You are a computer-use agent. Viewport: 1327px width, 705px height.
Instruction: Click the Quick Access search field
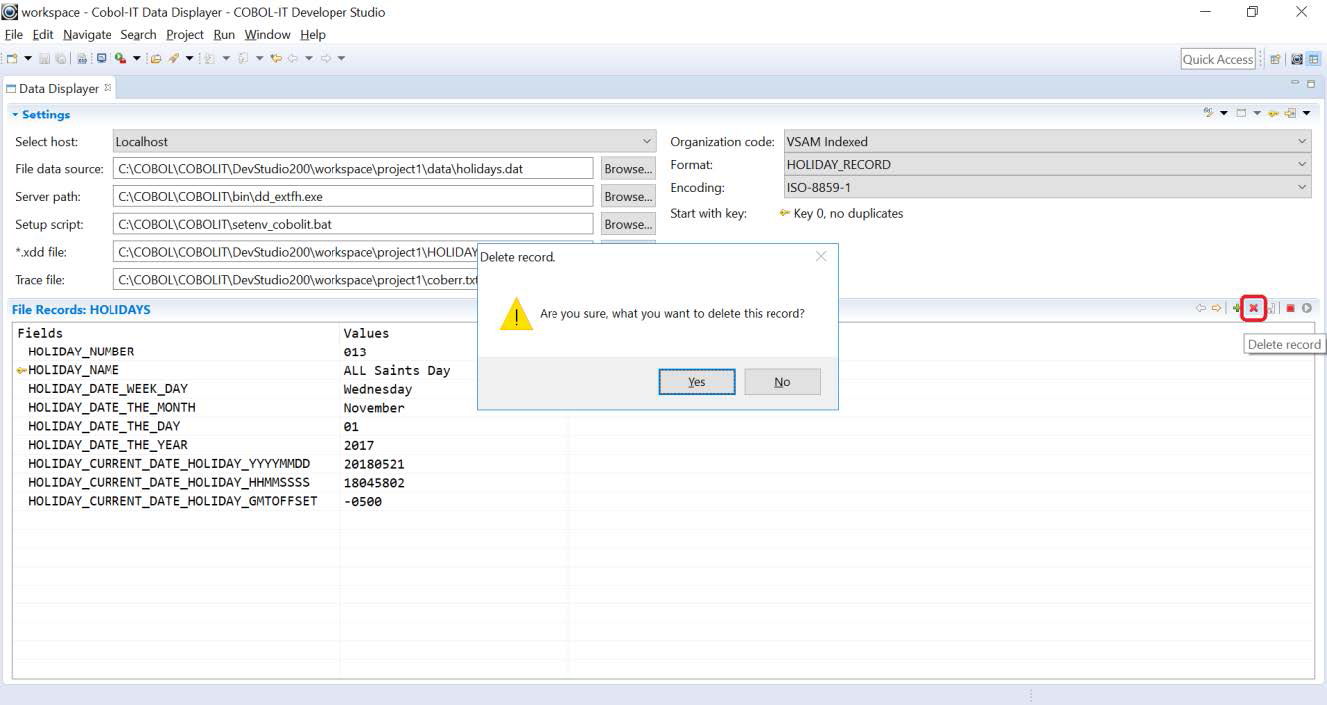coord(1217,59)
